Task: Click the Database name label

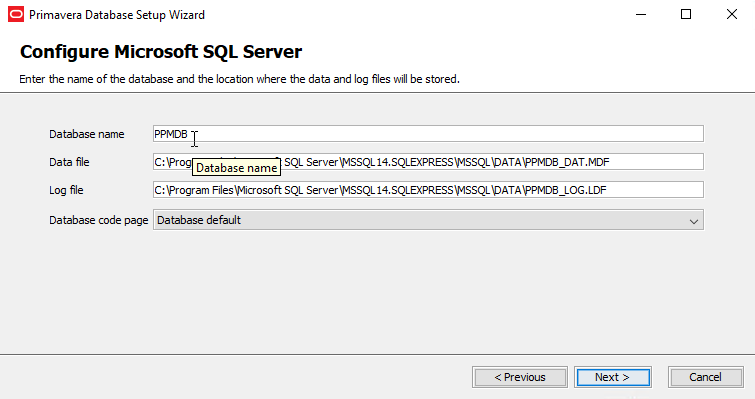Action: 87,134
